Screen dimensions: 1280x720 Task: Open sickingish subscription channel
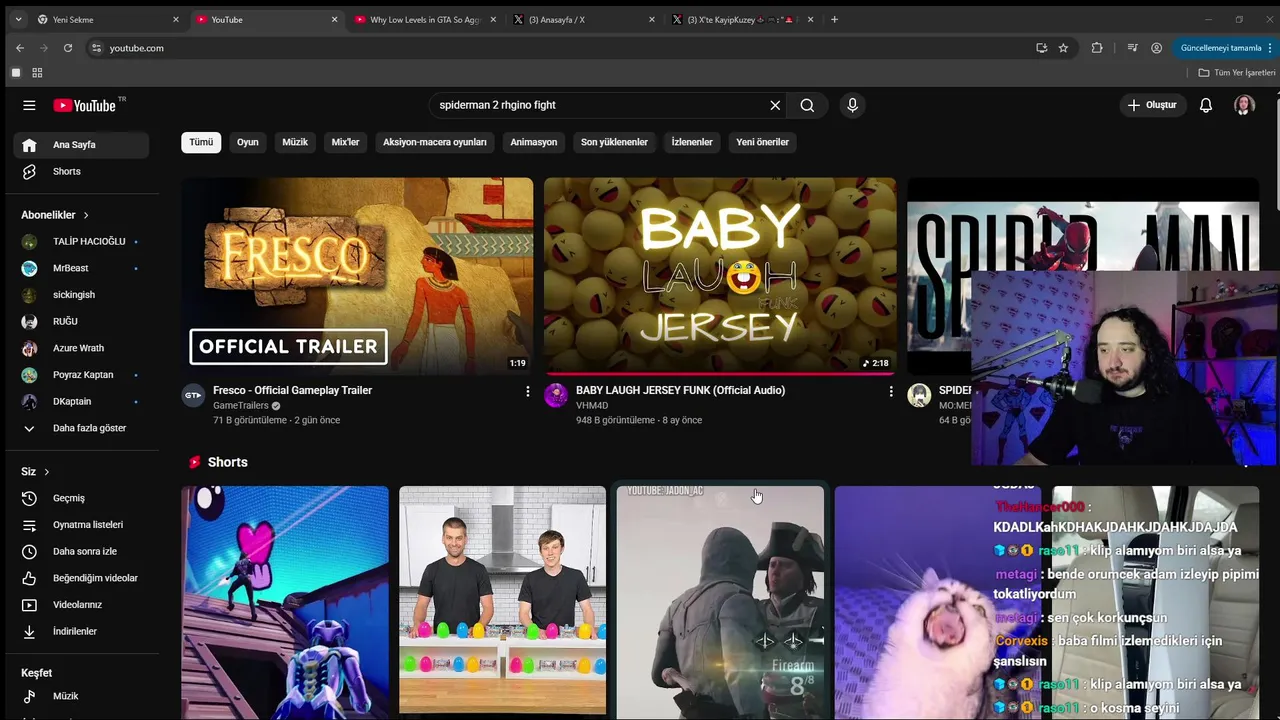point(81,295)
